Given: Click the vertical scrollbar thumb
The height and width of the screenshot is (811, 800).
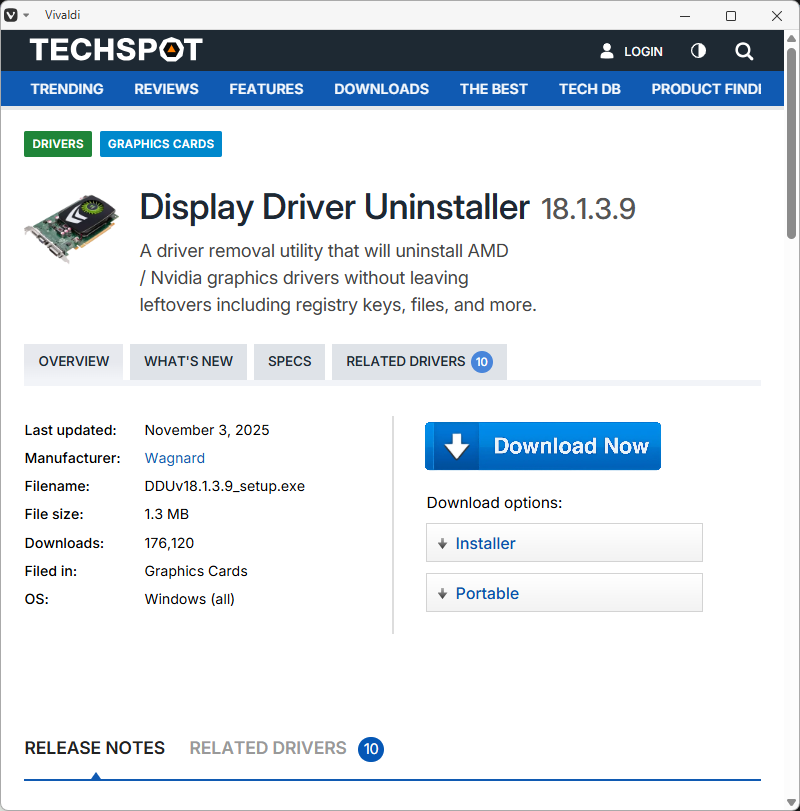Looking at the screenshot, I should 791,143.
